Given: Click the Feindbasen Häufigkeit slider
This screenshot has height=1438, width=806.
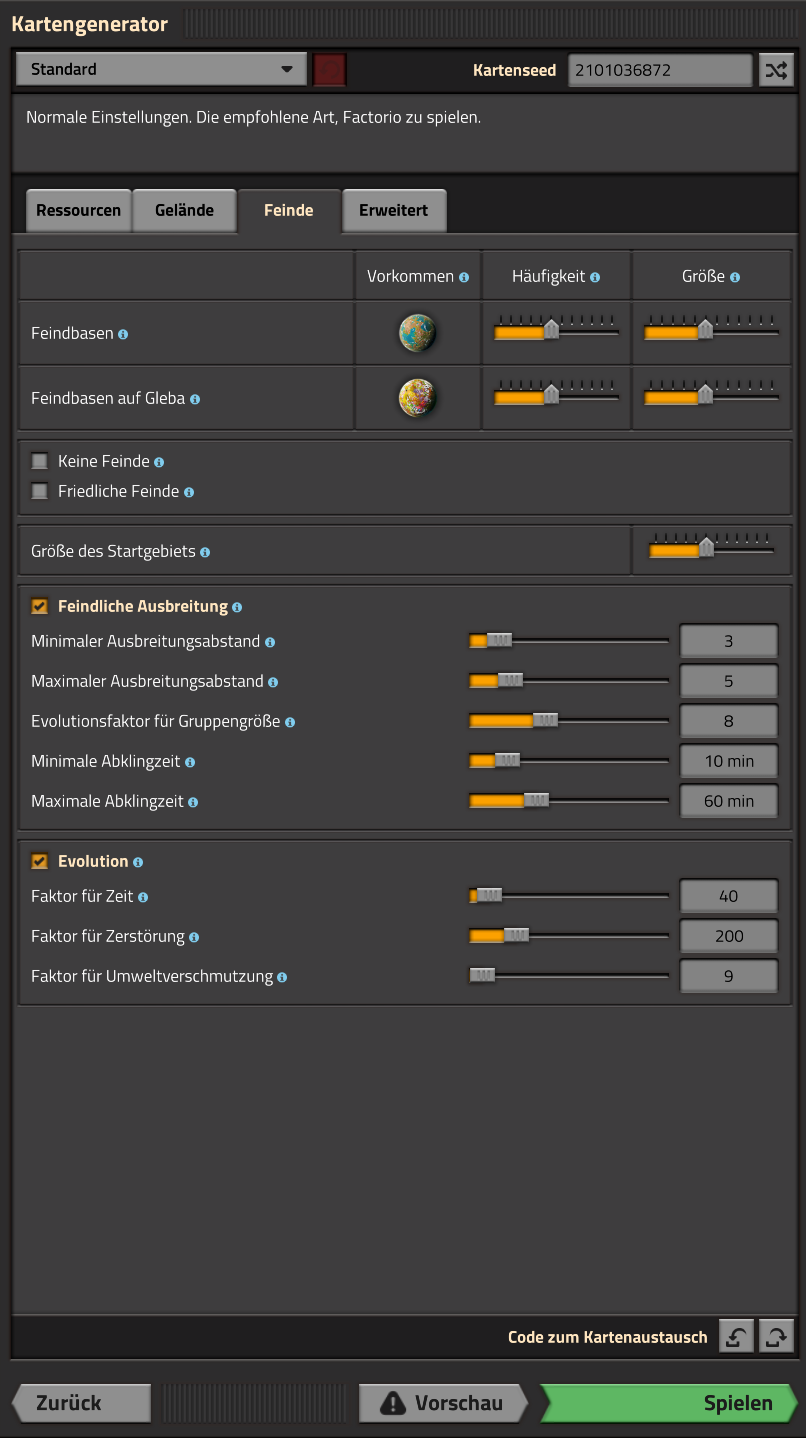Looking at the screenshot, I should coord(557,330).
